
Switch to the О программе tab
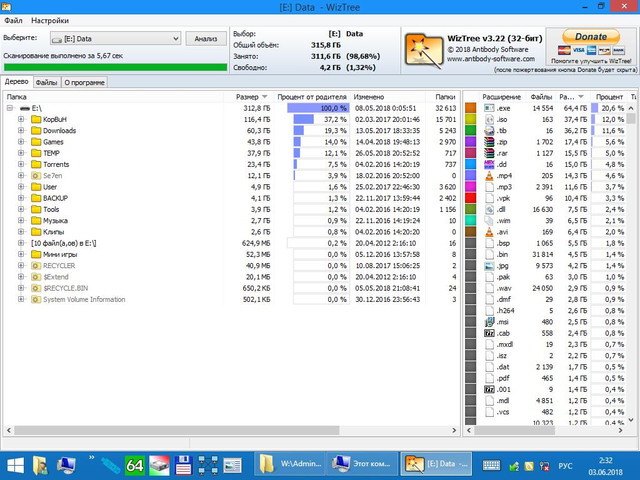[84, 82]
